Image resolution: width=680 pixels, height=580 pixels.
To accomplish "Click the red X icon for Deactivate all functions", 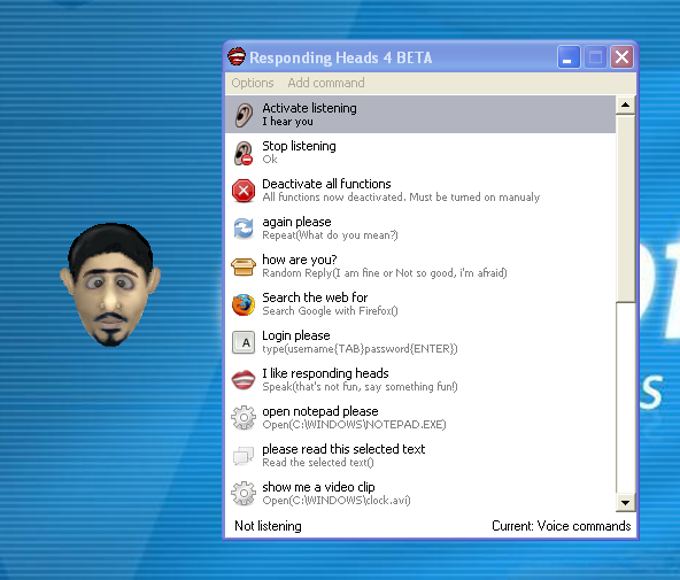I will click(x=243, y=190).
